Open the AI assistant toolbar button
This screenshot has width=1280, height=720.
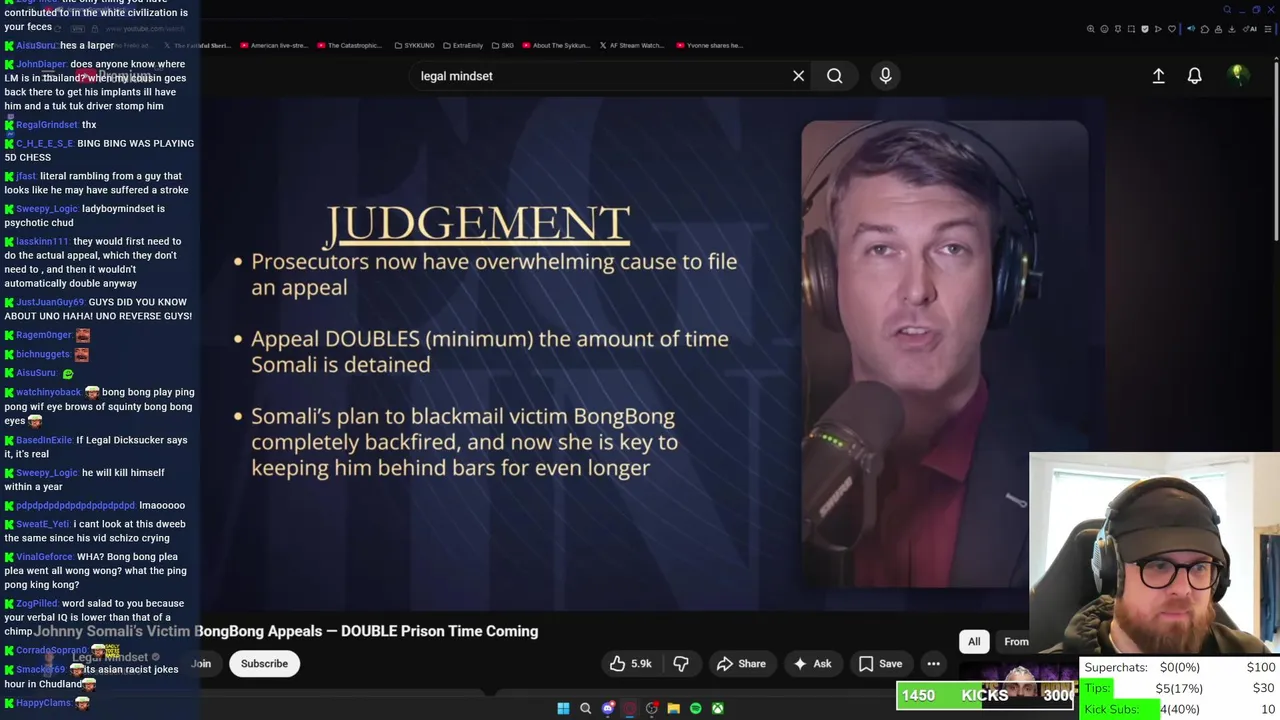1250,29
